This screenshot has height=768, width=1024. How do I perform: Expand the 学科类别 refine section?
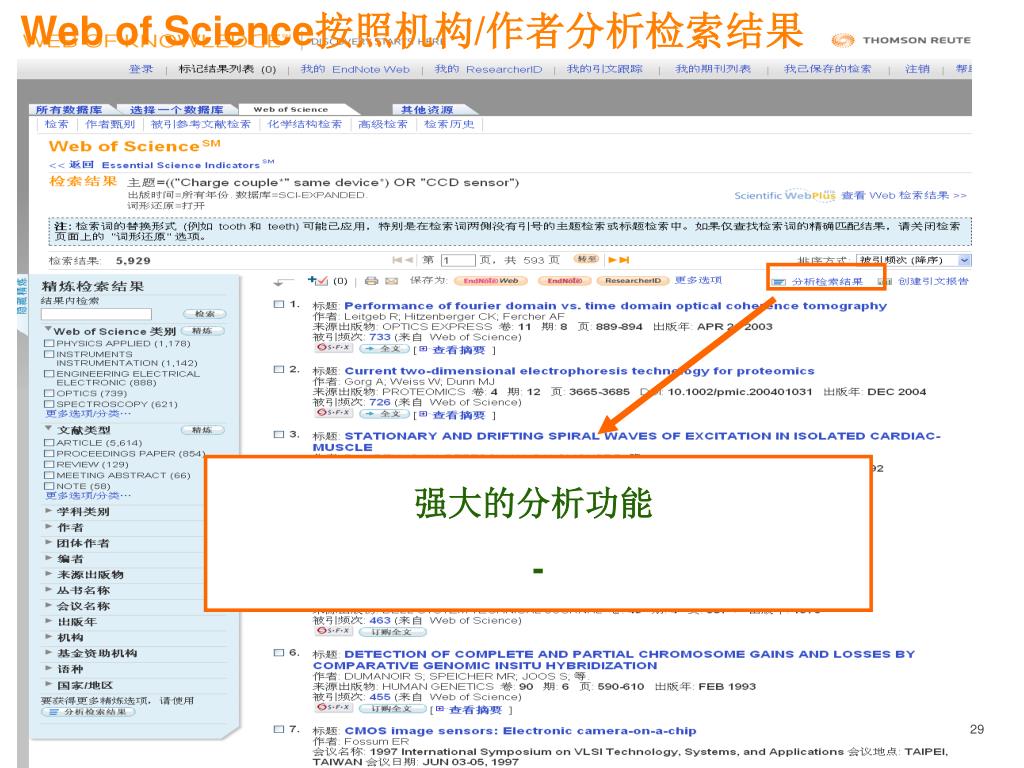point(48,511)
